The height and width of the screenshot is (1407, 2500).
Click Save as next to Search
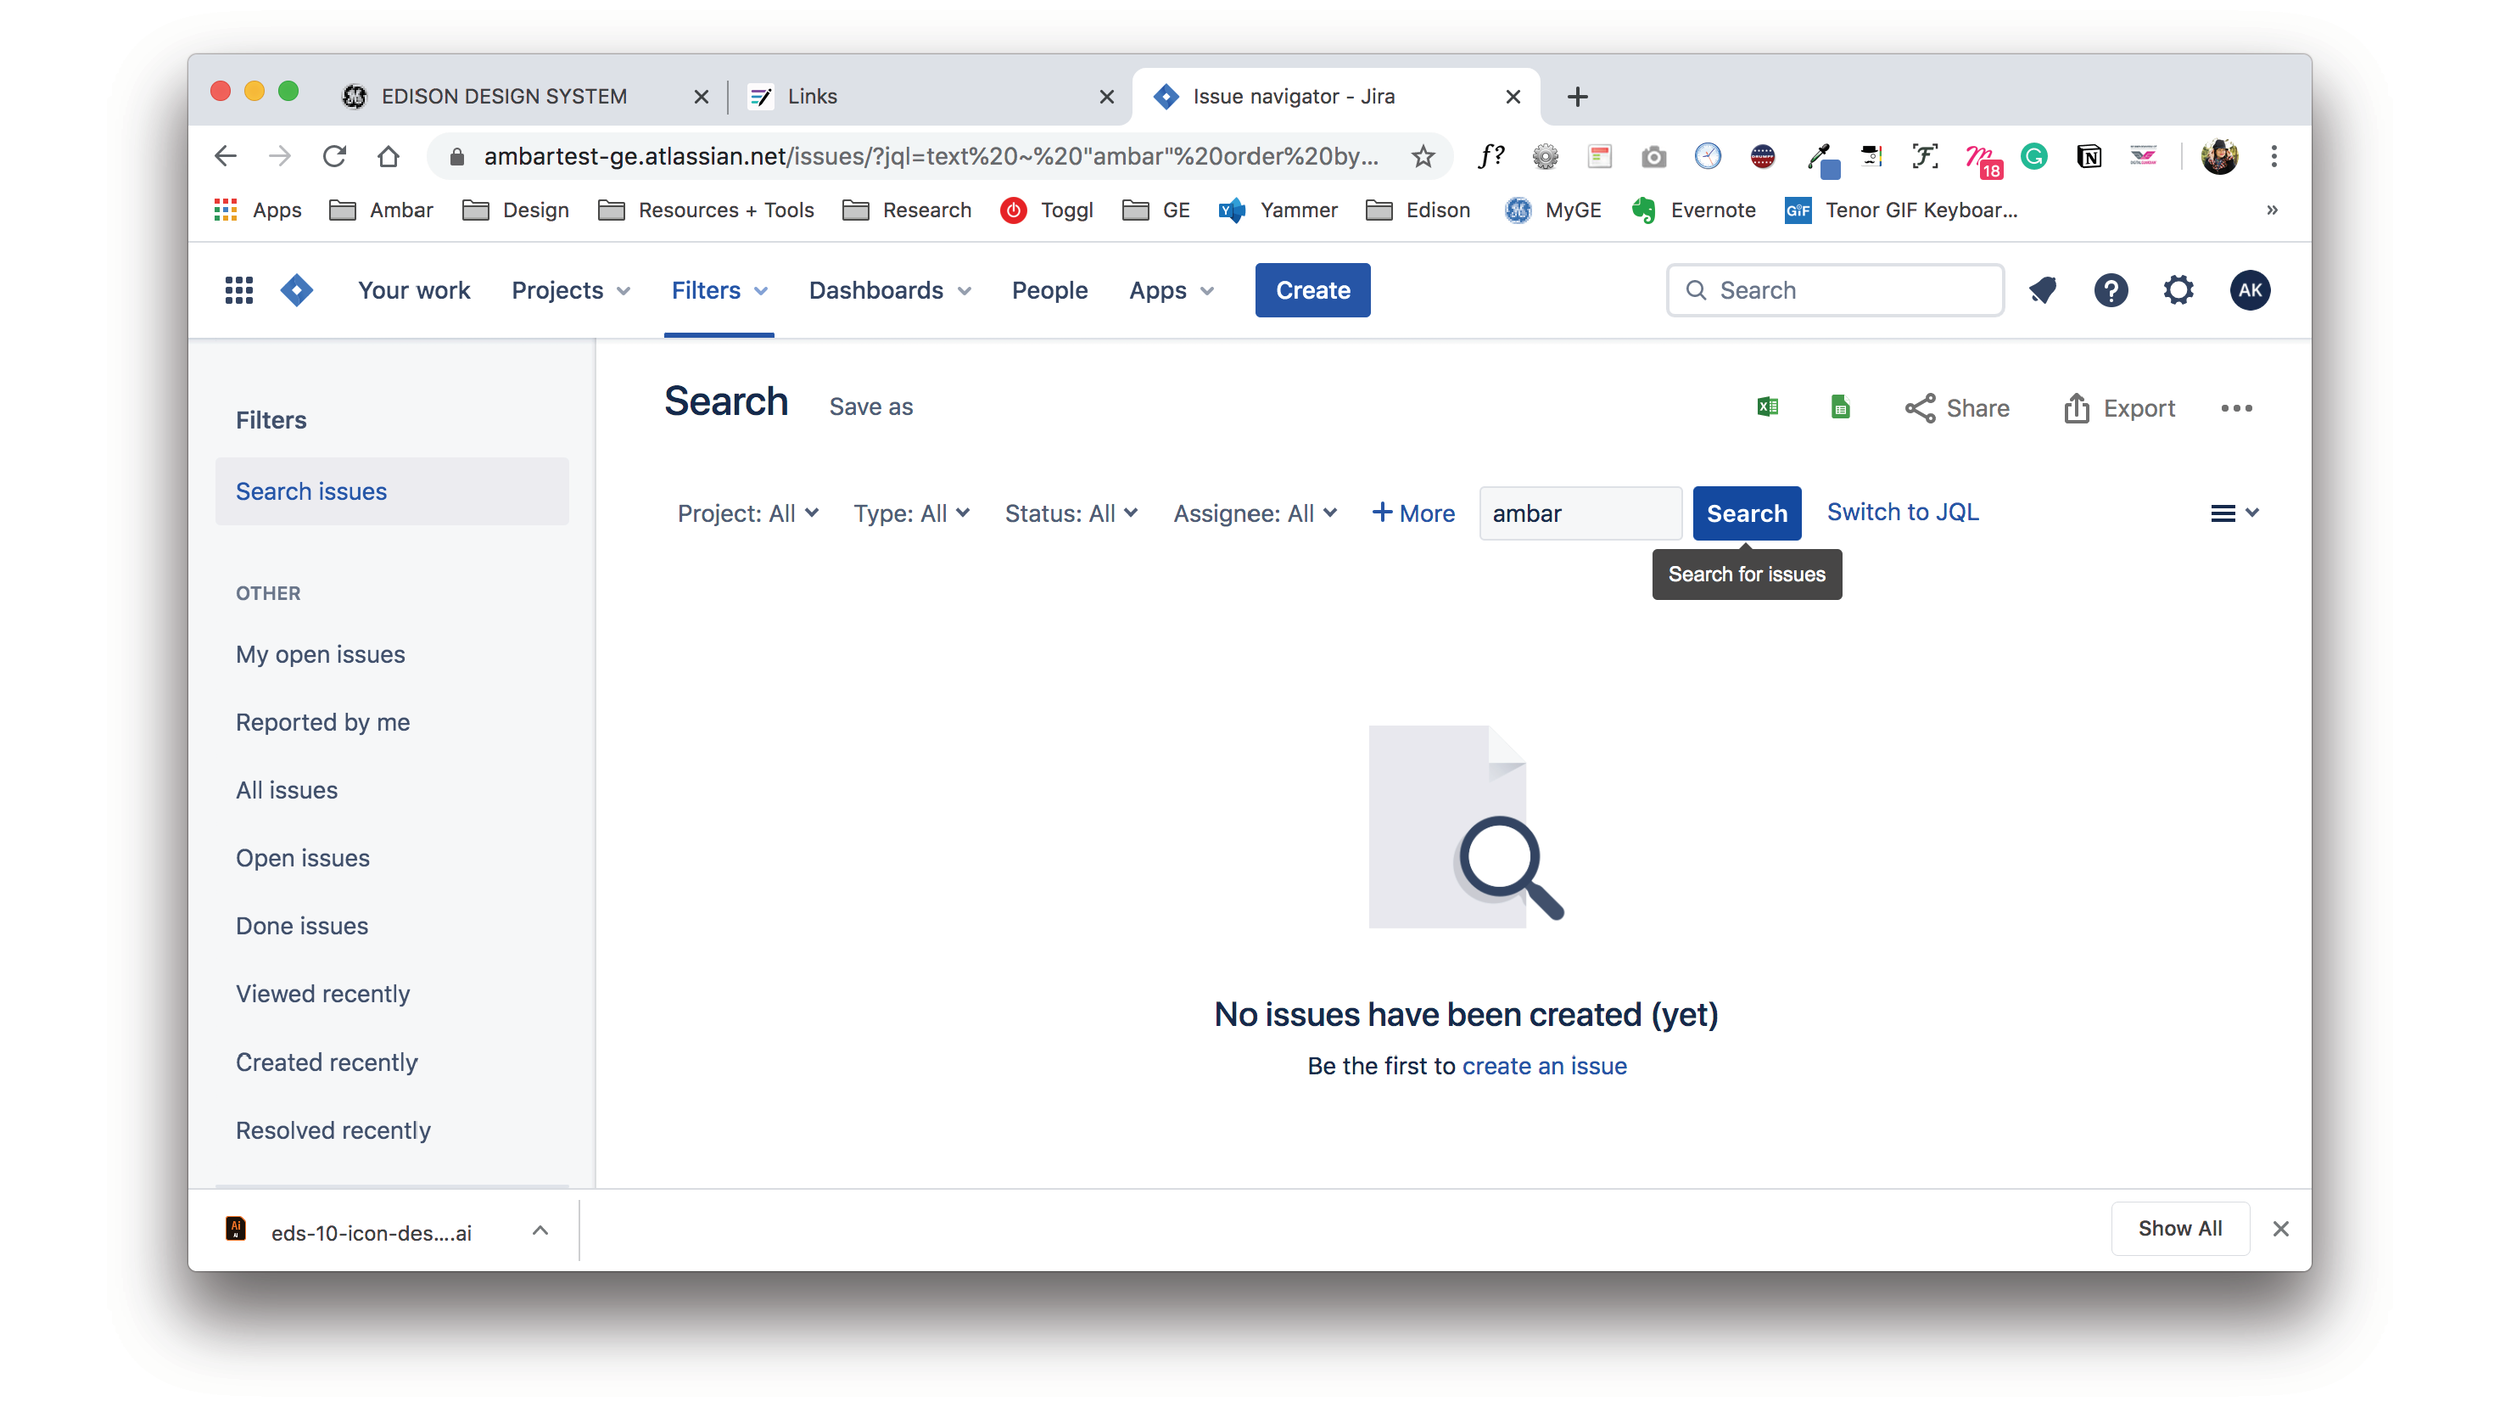pyautogui.click(x=870, y=407)
